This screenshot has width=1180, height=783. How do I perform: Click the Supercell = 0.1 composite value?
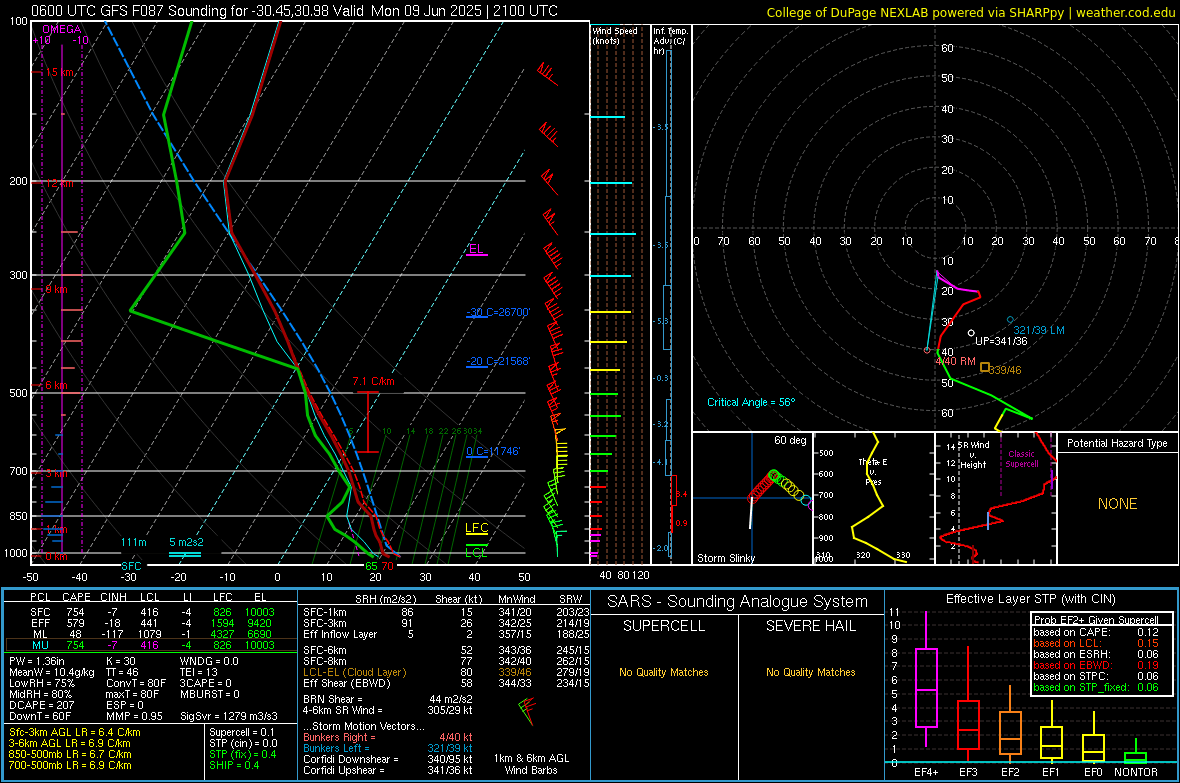coord(242,732)
